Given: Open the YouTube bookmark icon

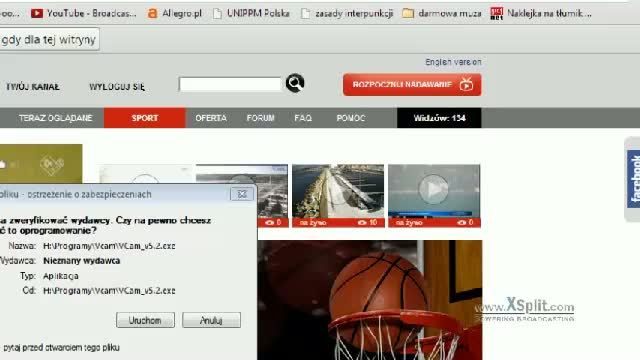Looking at the screenshot, I should point(37,13).
